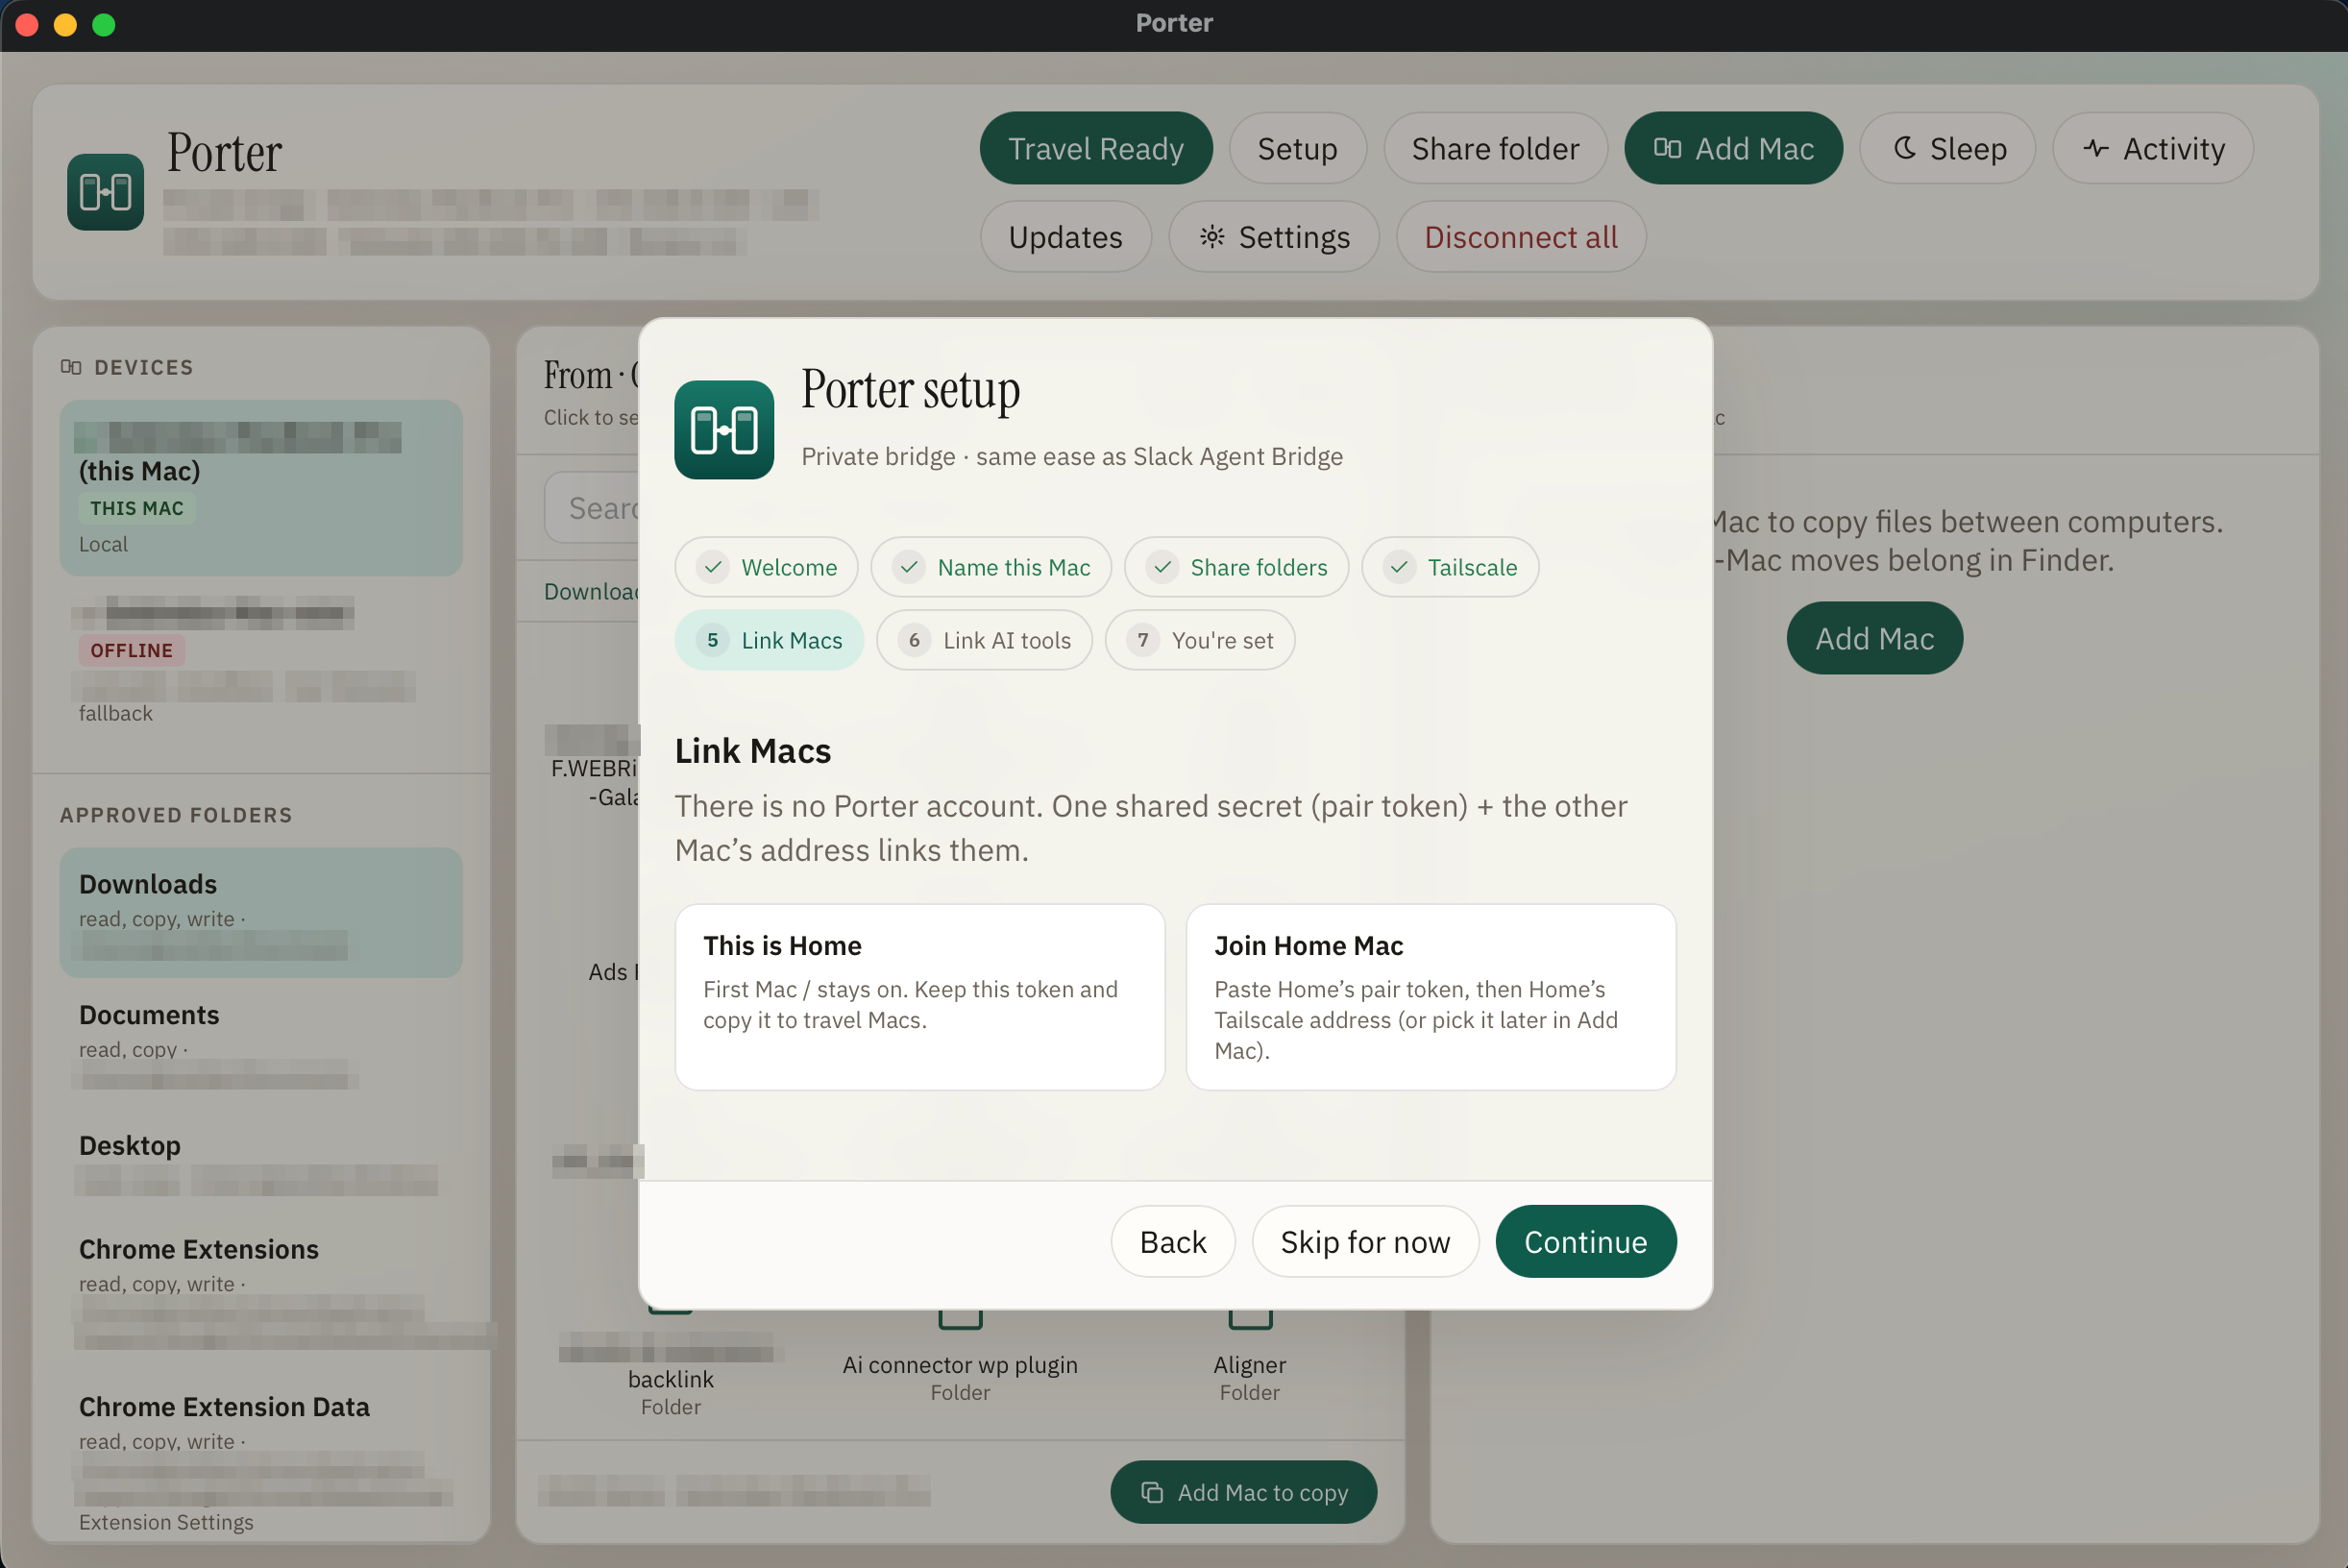Click the dual-device icon on the toolbar Add Mac button
Screen dimensions: 2348x1568
click(1667, 148)
